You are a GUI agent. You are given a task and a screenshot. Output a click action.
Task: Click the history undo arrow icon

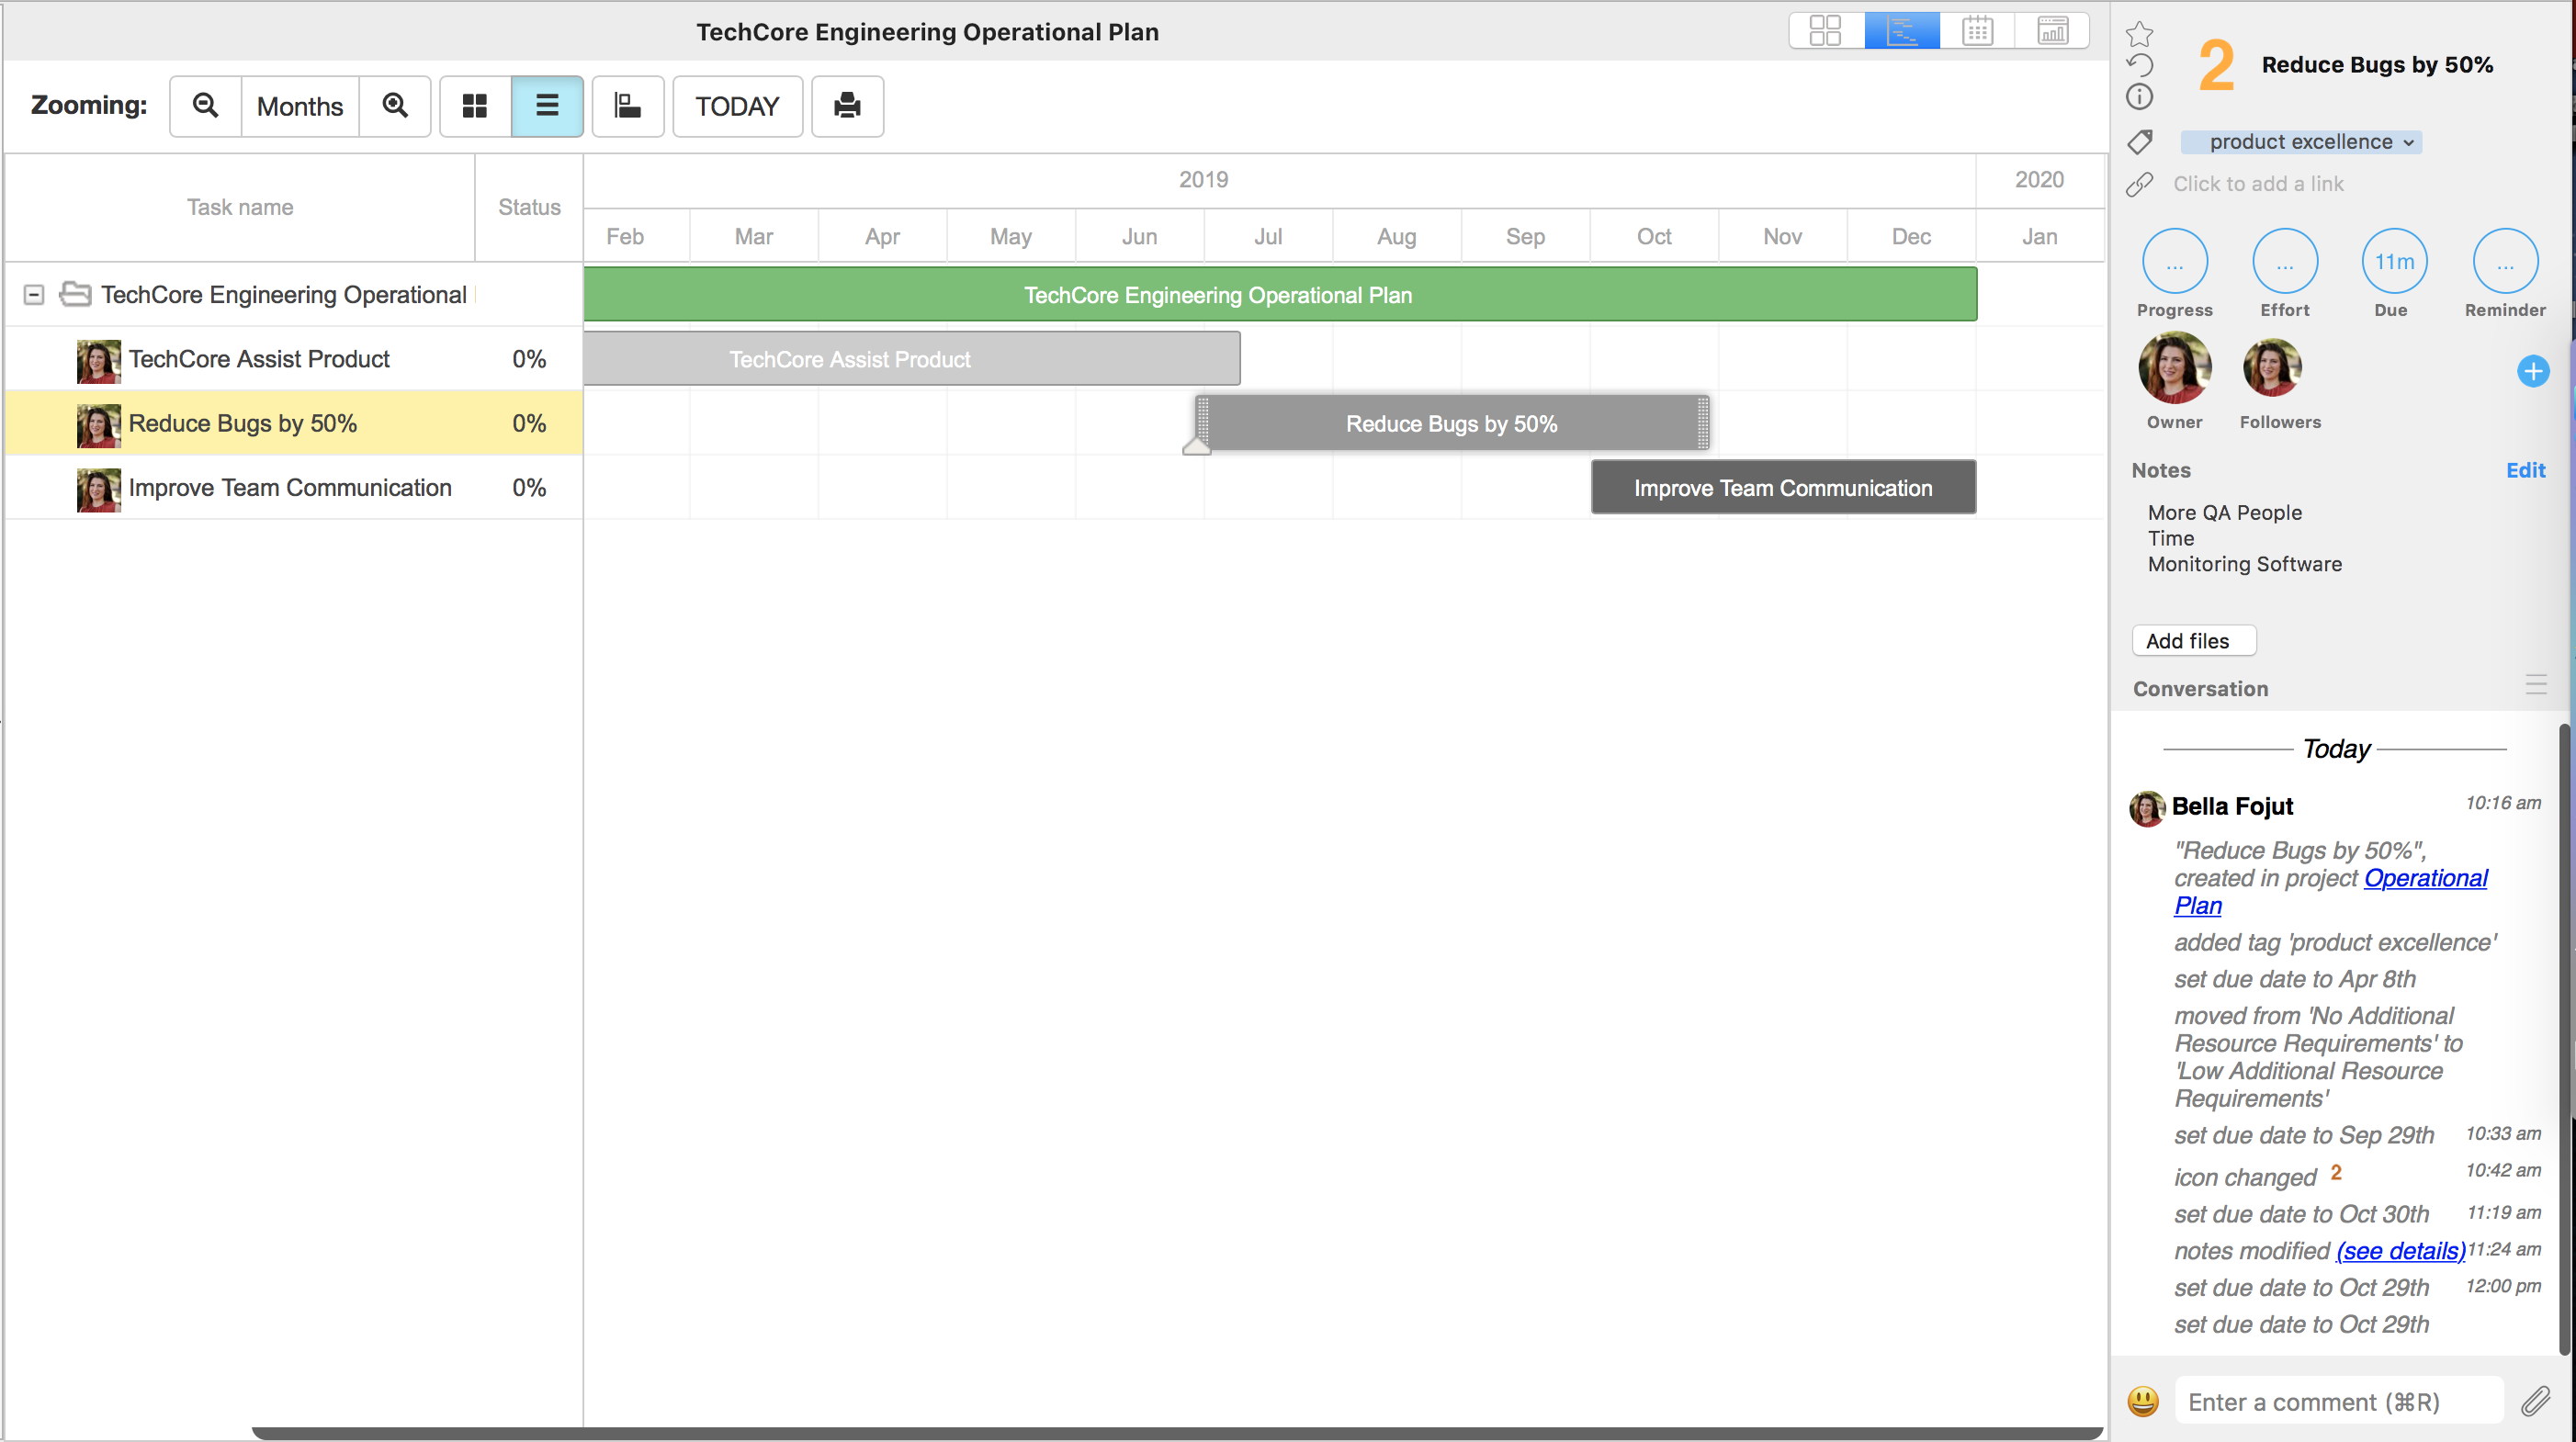coord(2139,66)
